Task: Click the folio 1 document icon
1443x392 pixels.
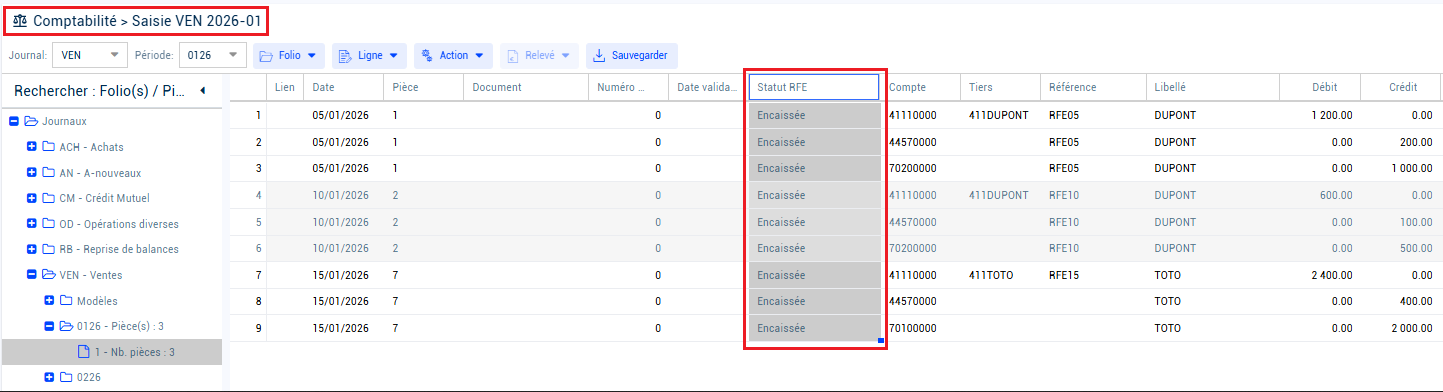Action: point(84,352)
